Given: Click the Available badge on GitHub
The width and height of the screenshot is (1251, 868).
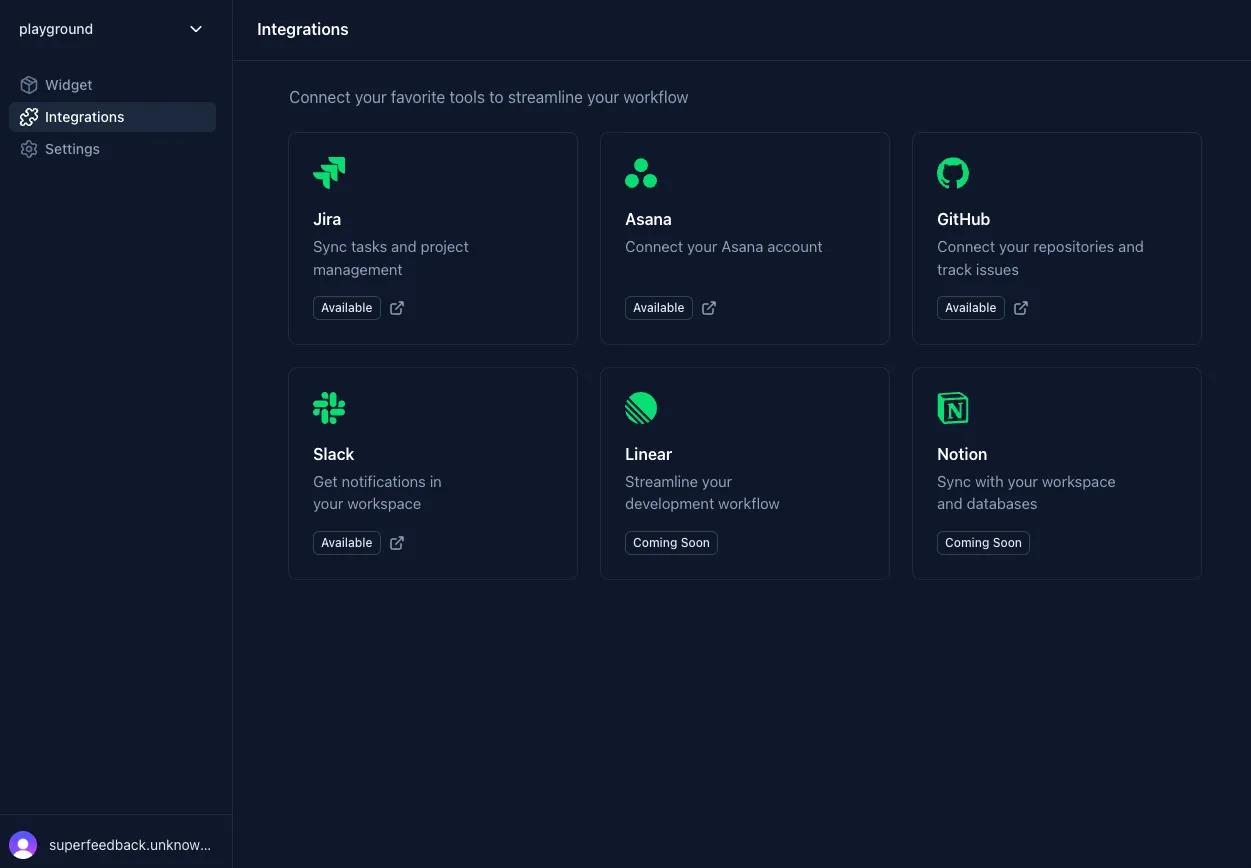Looking at the screenshot, I should (971, 308).
